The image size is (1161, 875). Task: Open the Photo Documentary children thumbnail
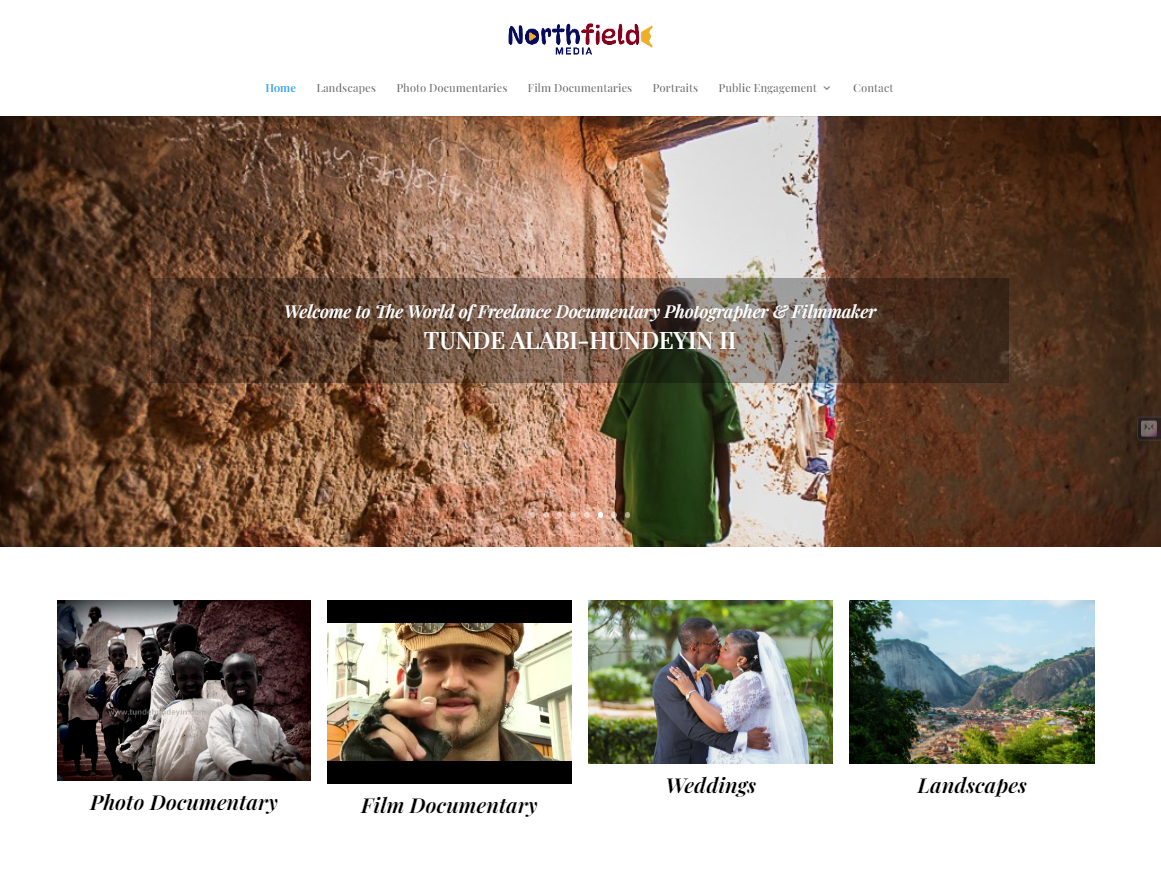(184, 690)
